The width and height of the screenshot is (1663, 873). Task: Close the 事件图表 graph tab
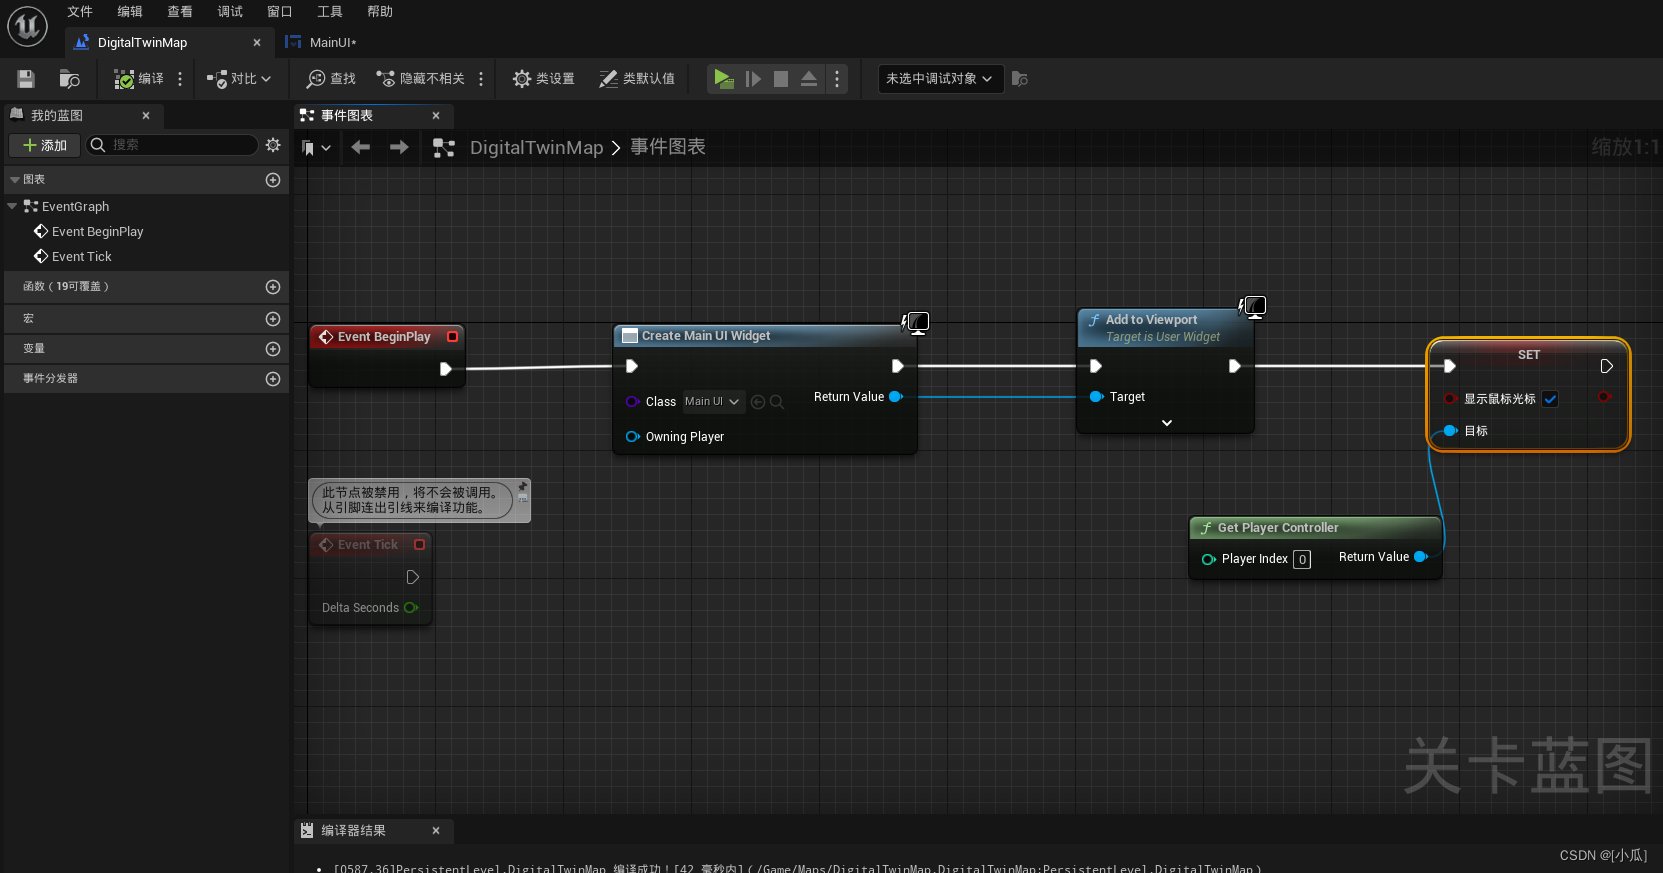(436, 116)
